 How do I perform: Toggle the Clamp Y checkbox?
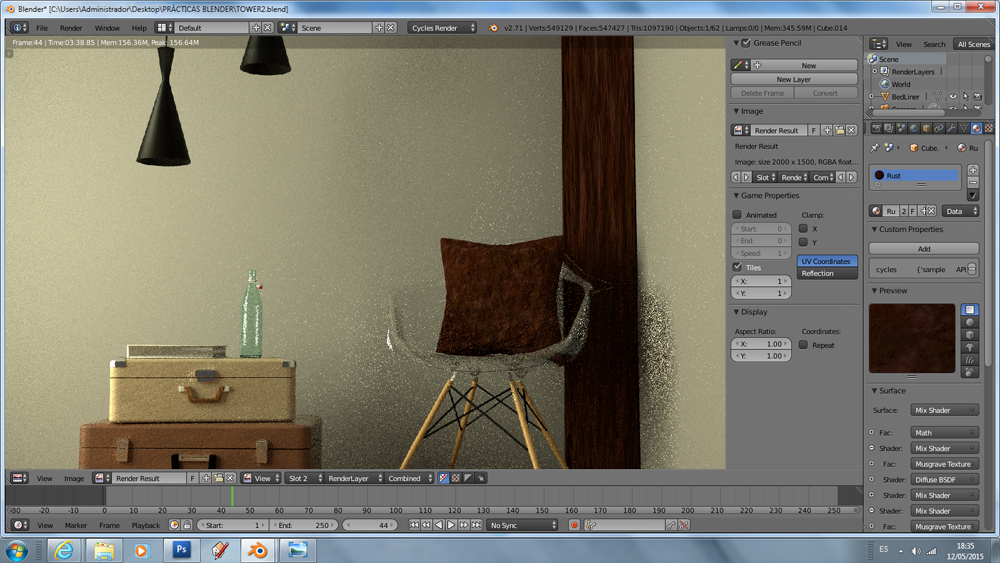click(x=804, y=242)
